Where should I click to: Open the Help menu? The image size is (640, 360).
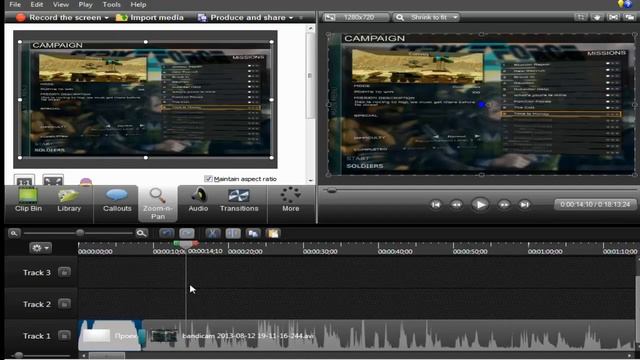pos(138,4)
